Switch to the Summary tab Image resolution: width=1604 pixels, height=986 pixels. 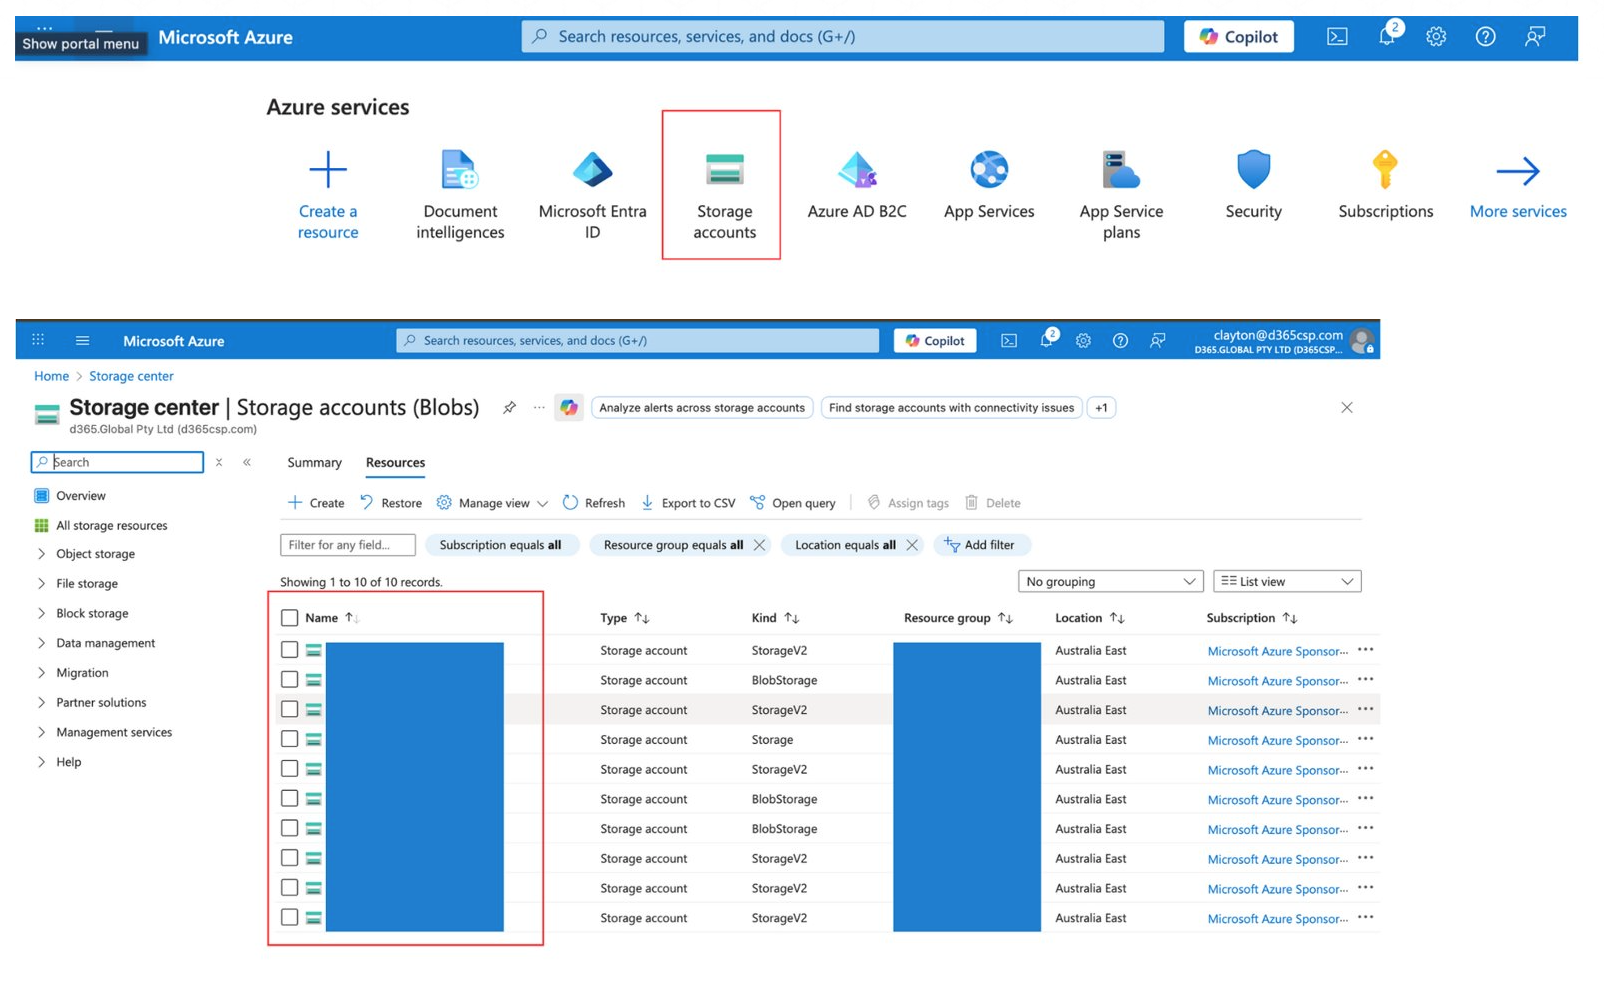tap(314, 463)
